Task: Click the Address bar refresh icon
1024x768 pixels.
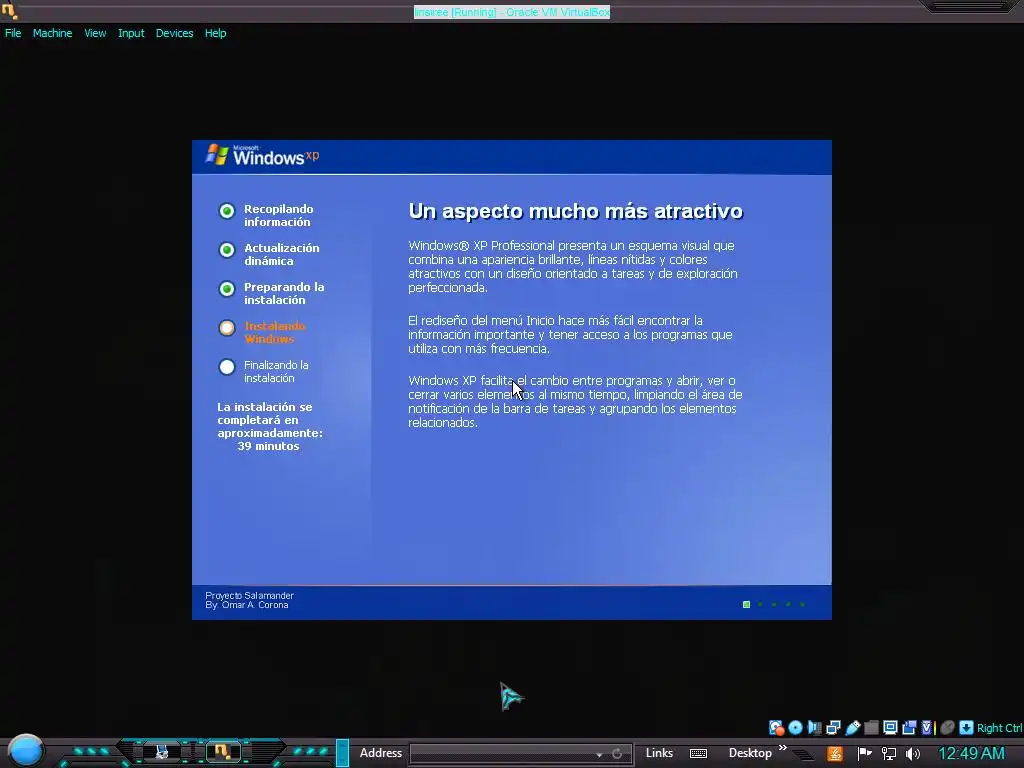Action: (x=616, y=754)
